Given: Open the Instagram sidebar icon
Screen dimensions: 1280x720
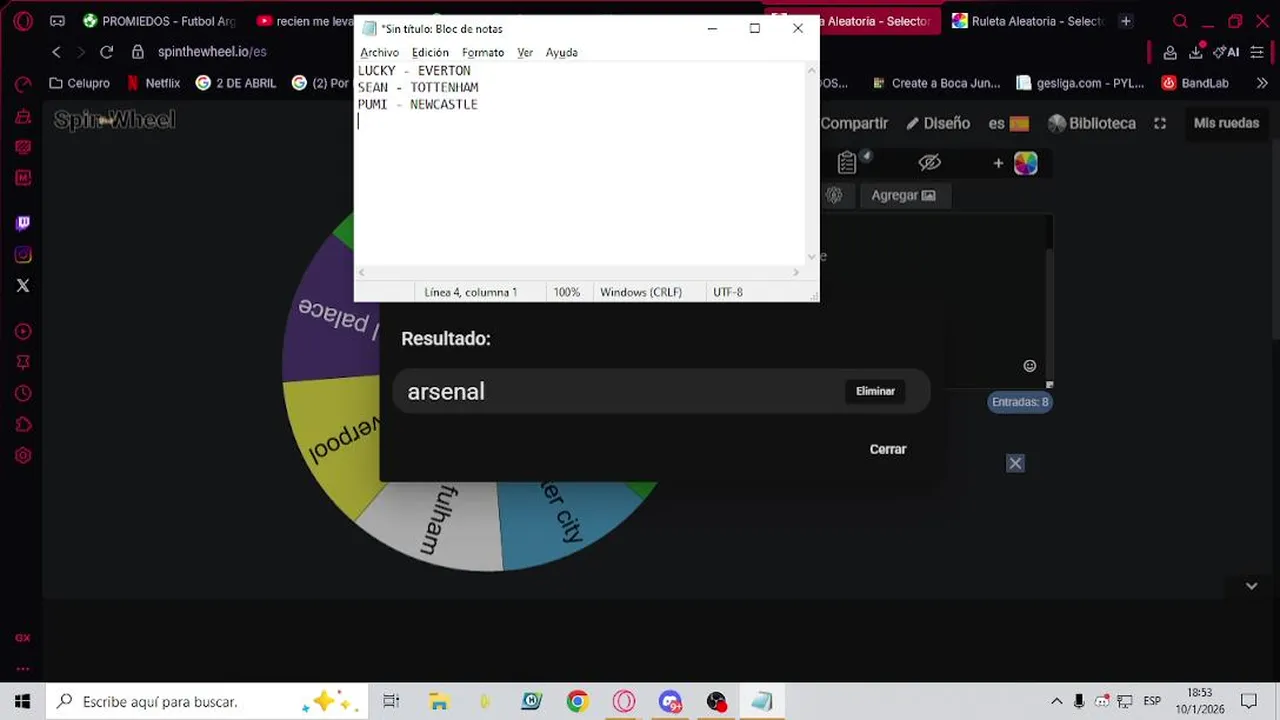Looking at the screenshot, I should tap(23, 255).
